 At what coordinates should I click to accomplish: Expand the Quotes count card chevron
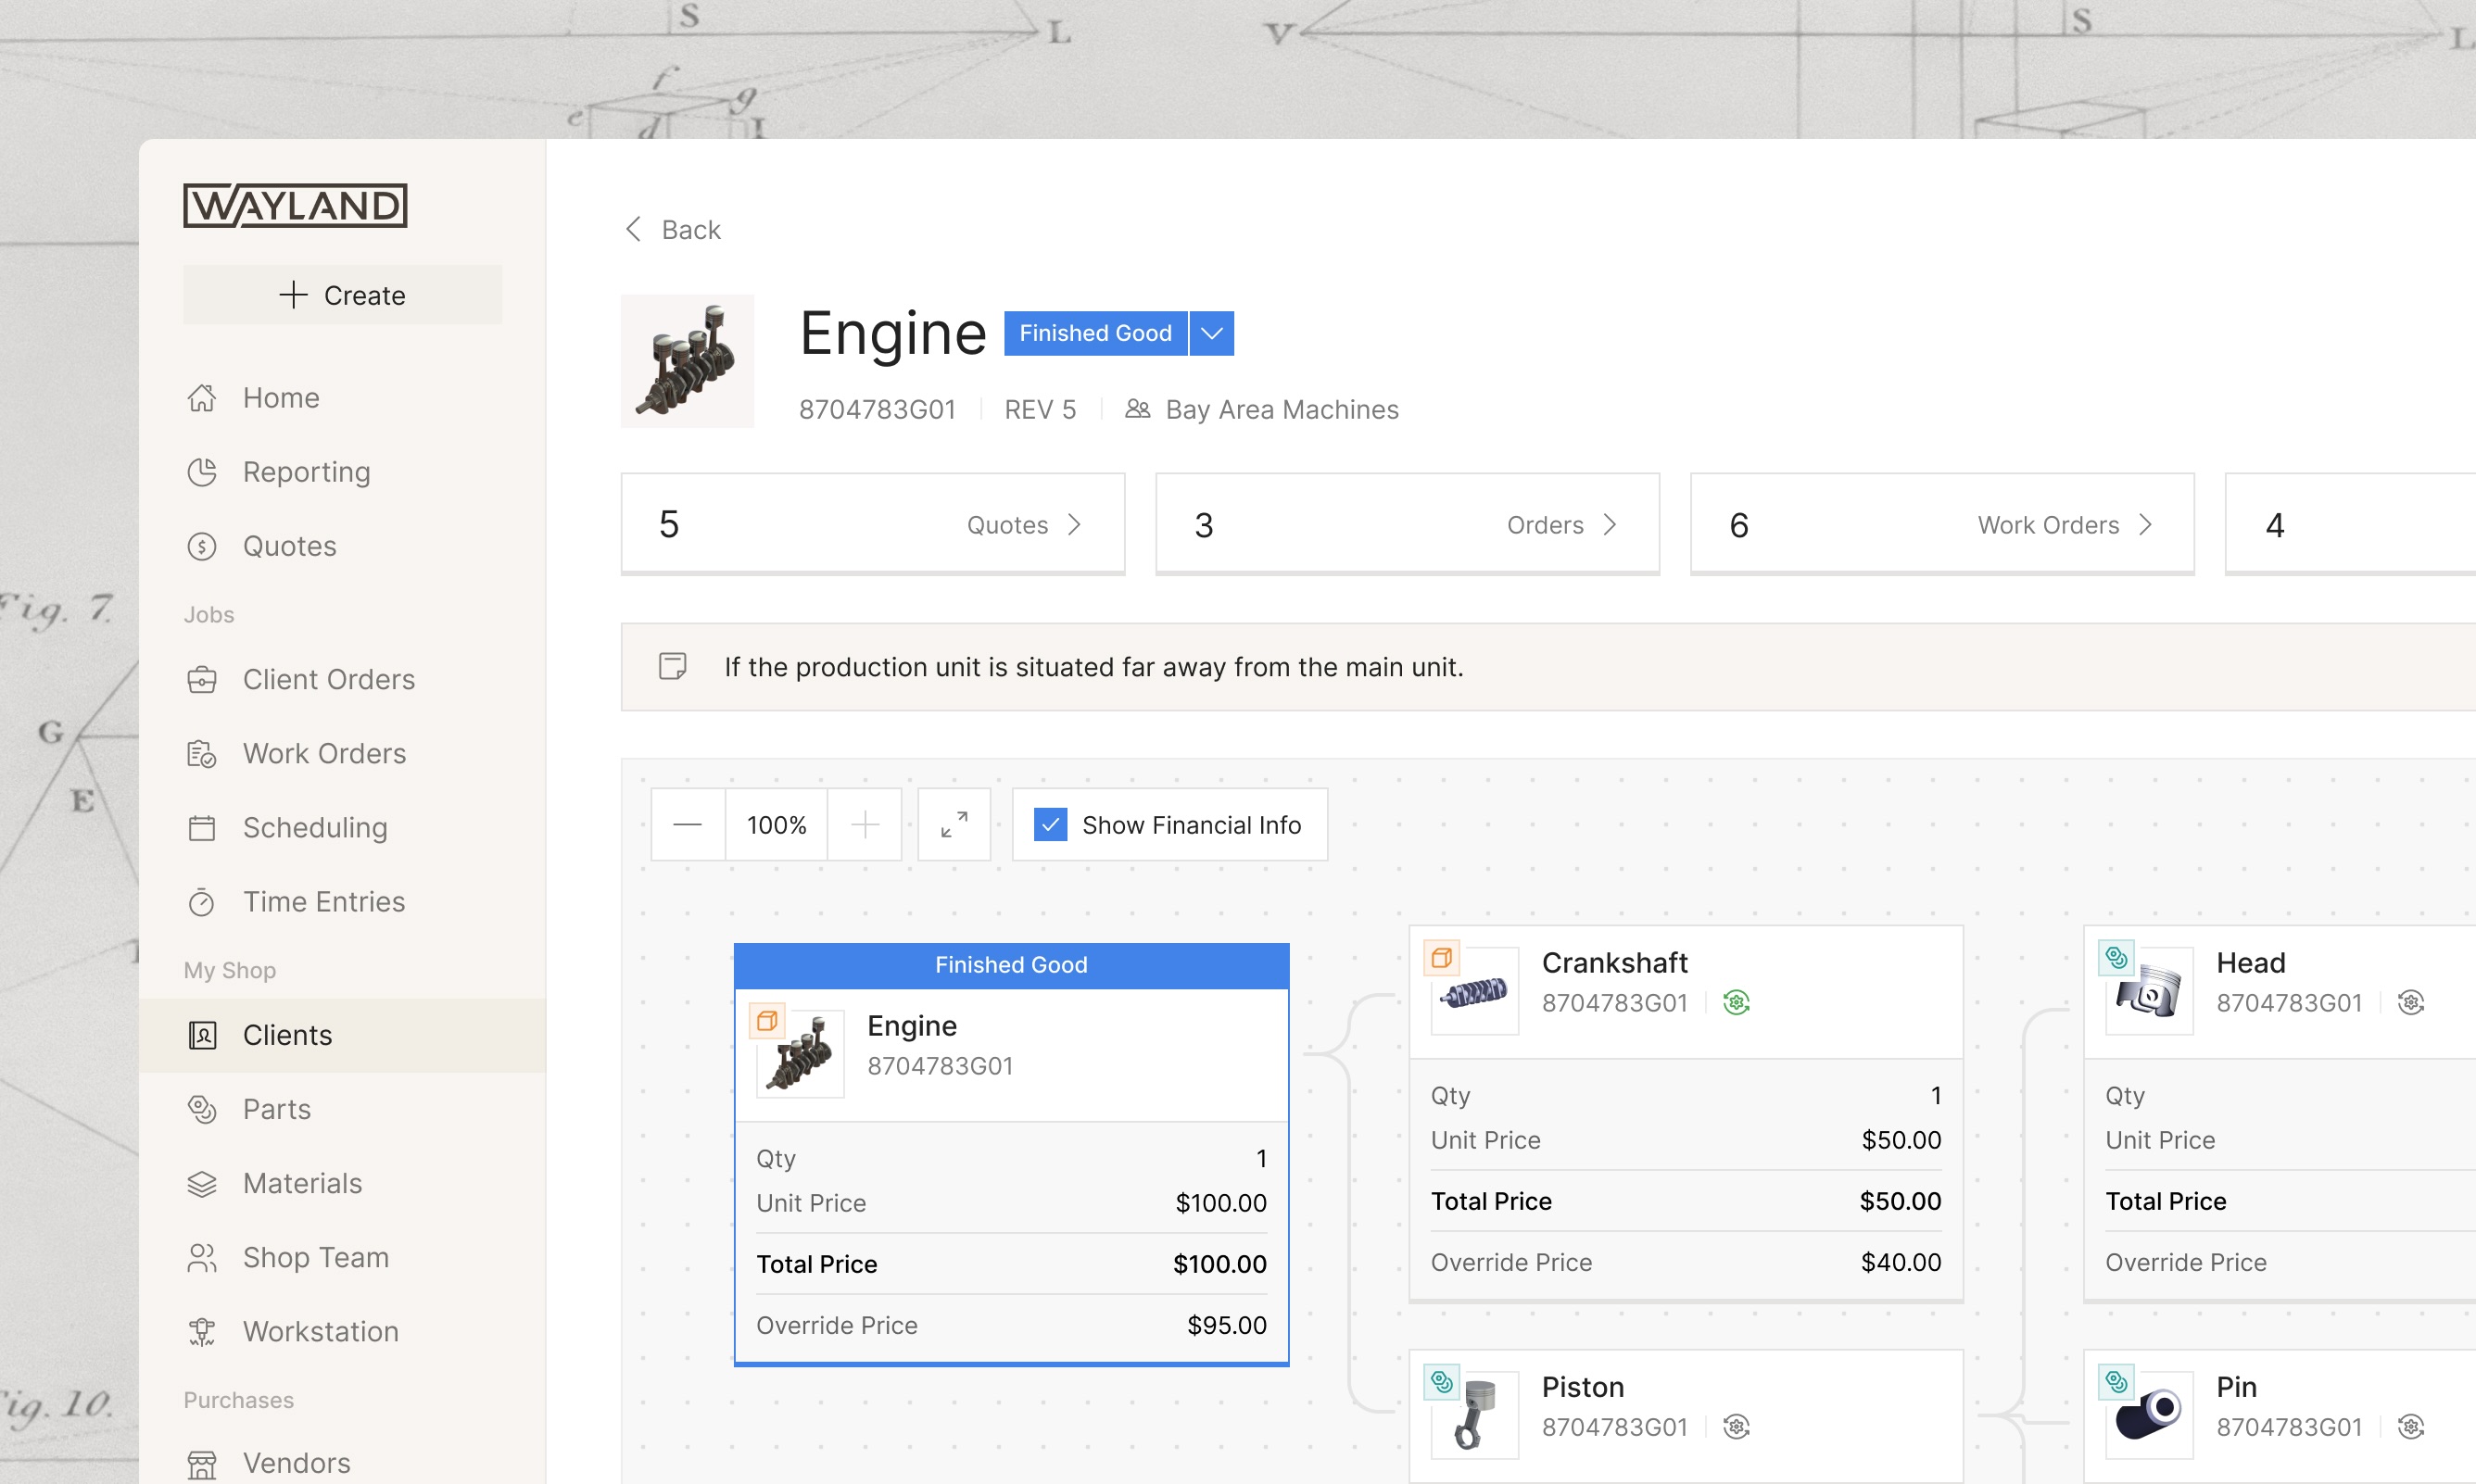(x=1074, y=524)
